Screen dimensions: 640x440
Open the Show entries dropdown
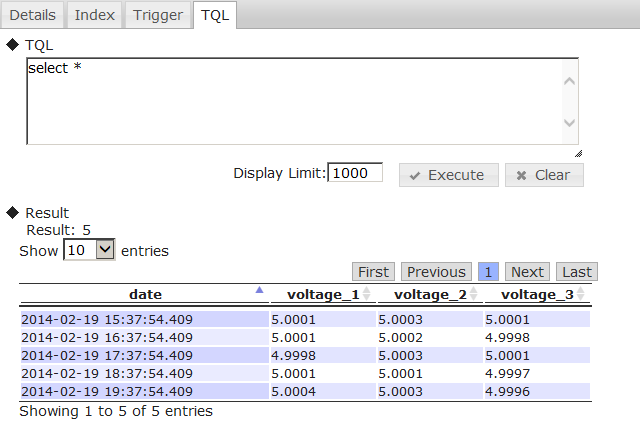click(x=90, y=250)
